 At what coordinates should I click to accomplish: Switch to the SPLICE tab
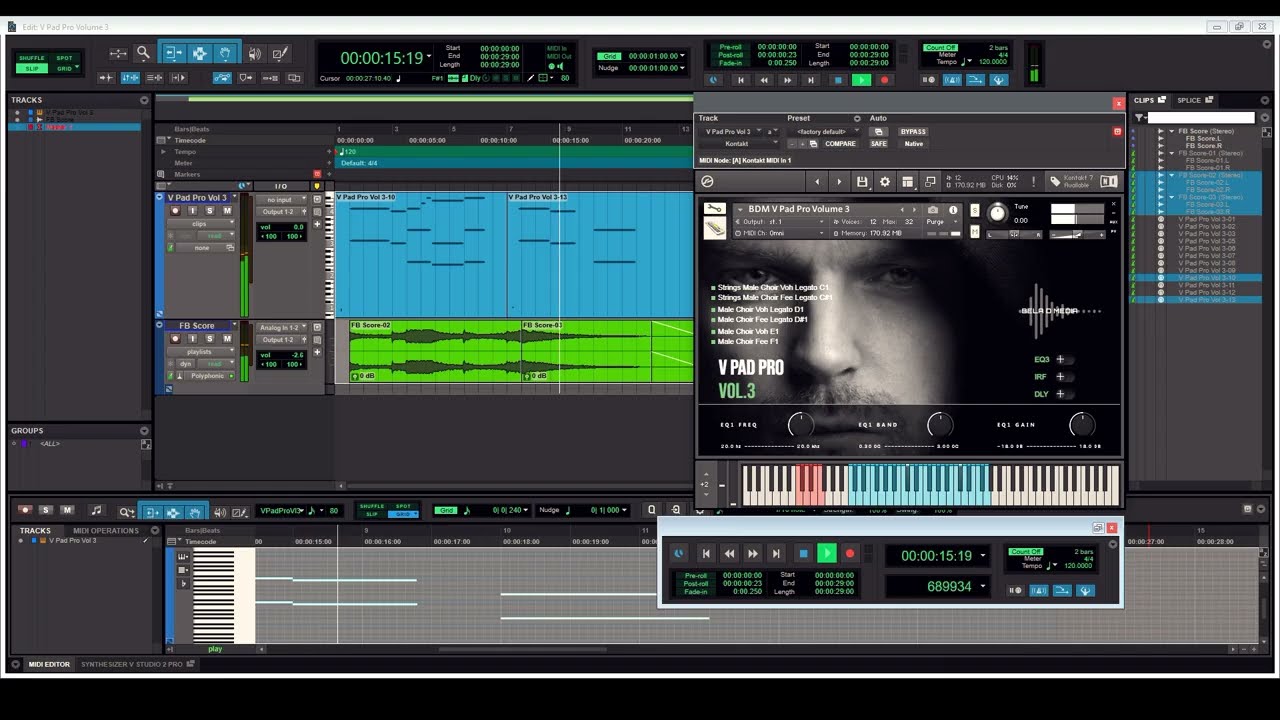point(1194,100)
